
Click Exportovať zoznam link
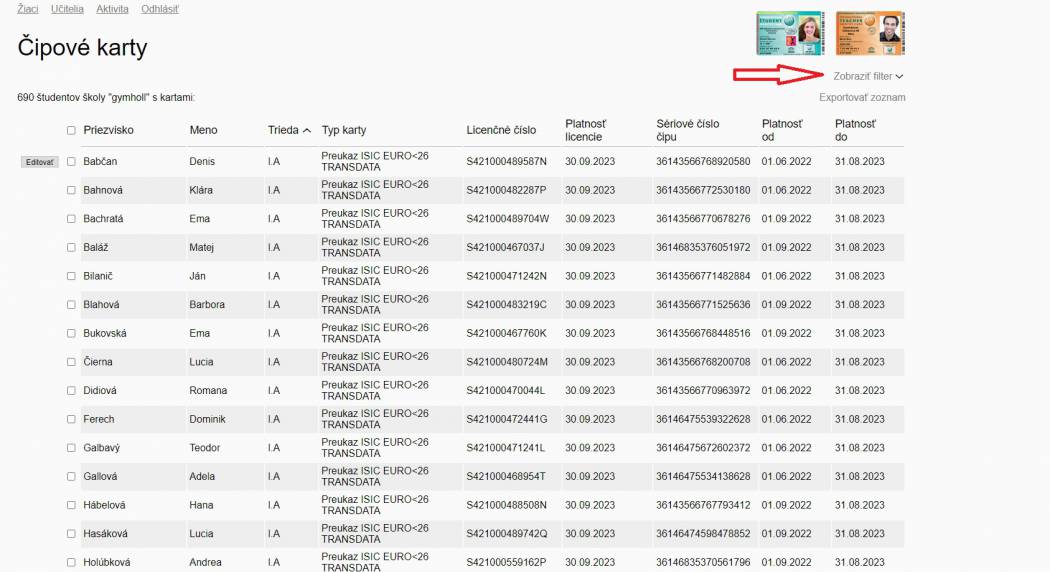[x=861, y=98]
